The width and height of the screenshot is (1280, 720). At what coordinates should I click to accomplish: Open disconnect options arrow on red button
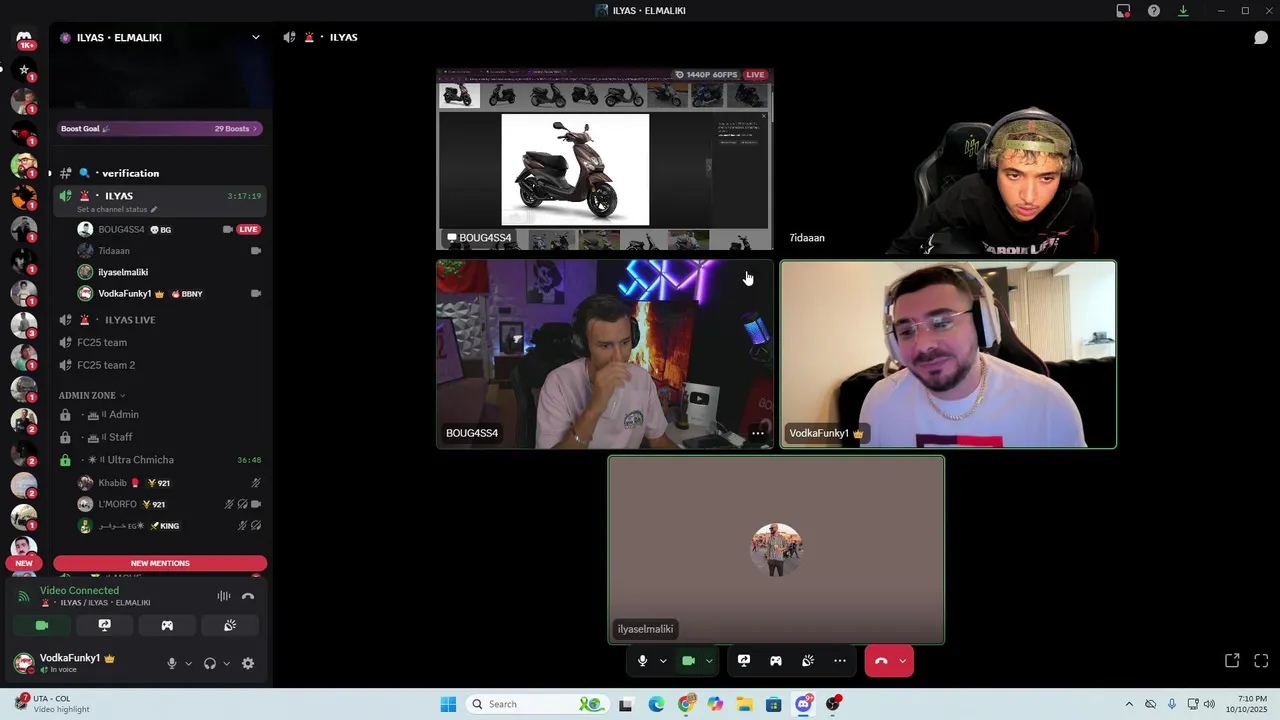[903, 660]
